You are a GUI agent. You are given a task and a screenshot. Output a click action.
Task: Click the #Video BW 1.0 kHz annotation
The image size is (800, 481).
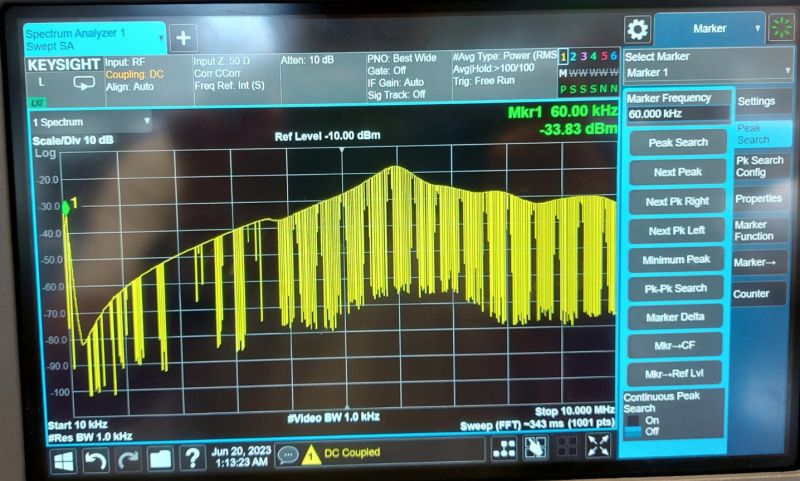tap(333, 417)
